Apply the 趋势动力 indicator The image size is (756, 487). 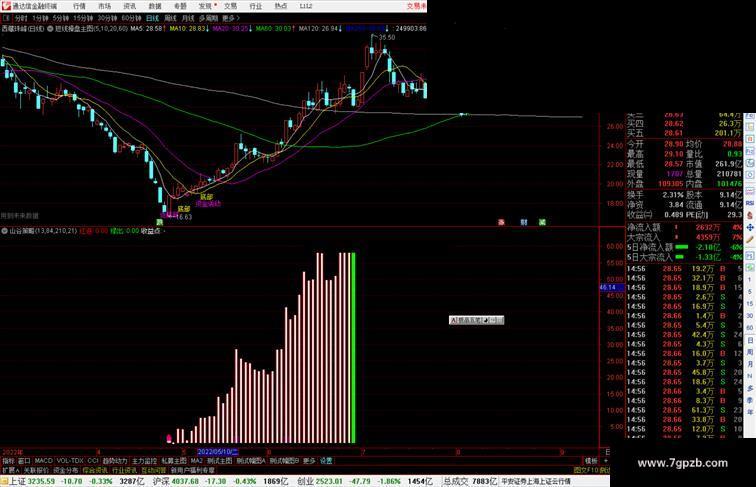[115, 461]
